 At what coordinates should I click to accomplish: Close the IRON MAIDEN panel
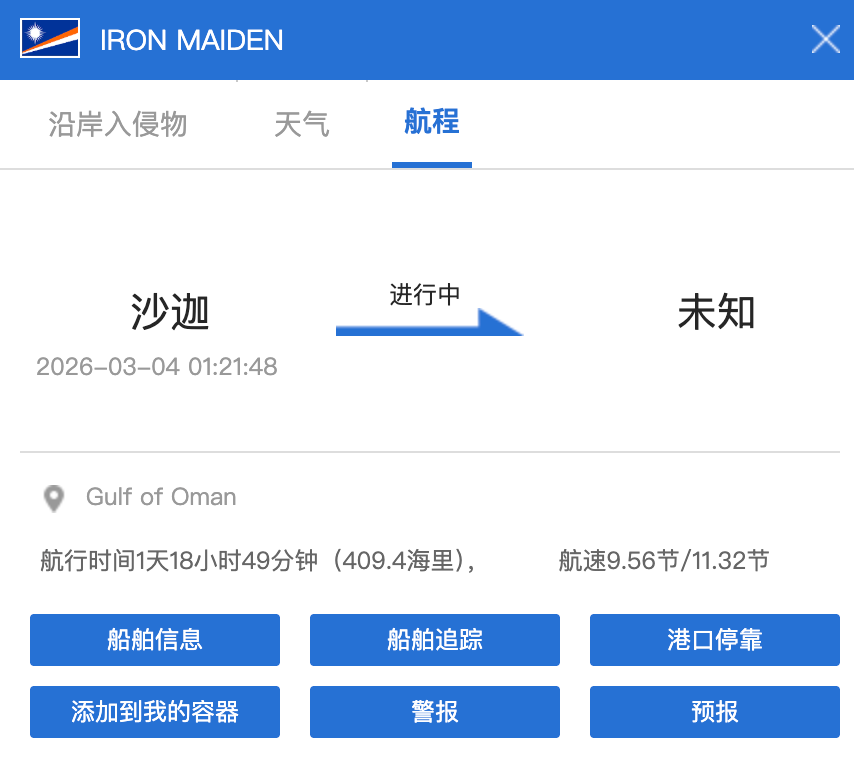825,39
